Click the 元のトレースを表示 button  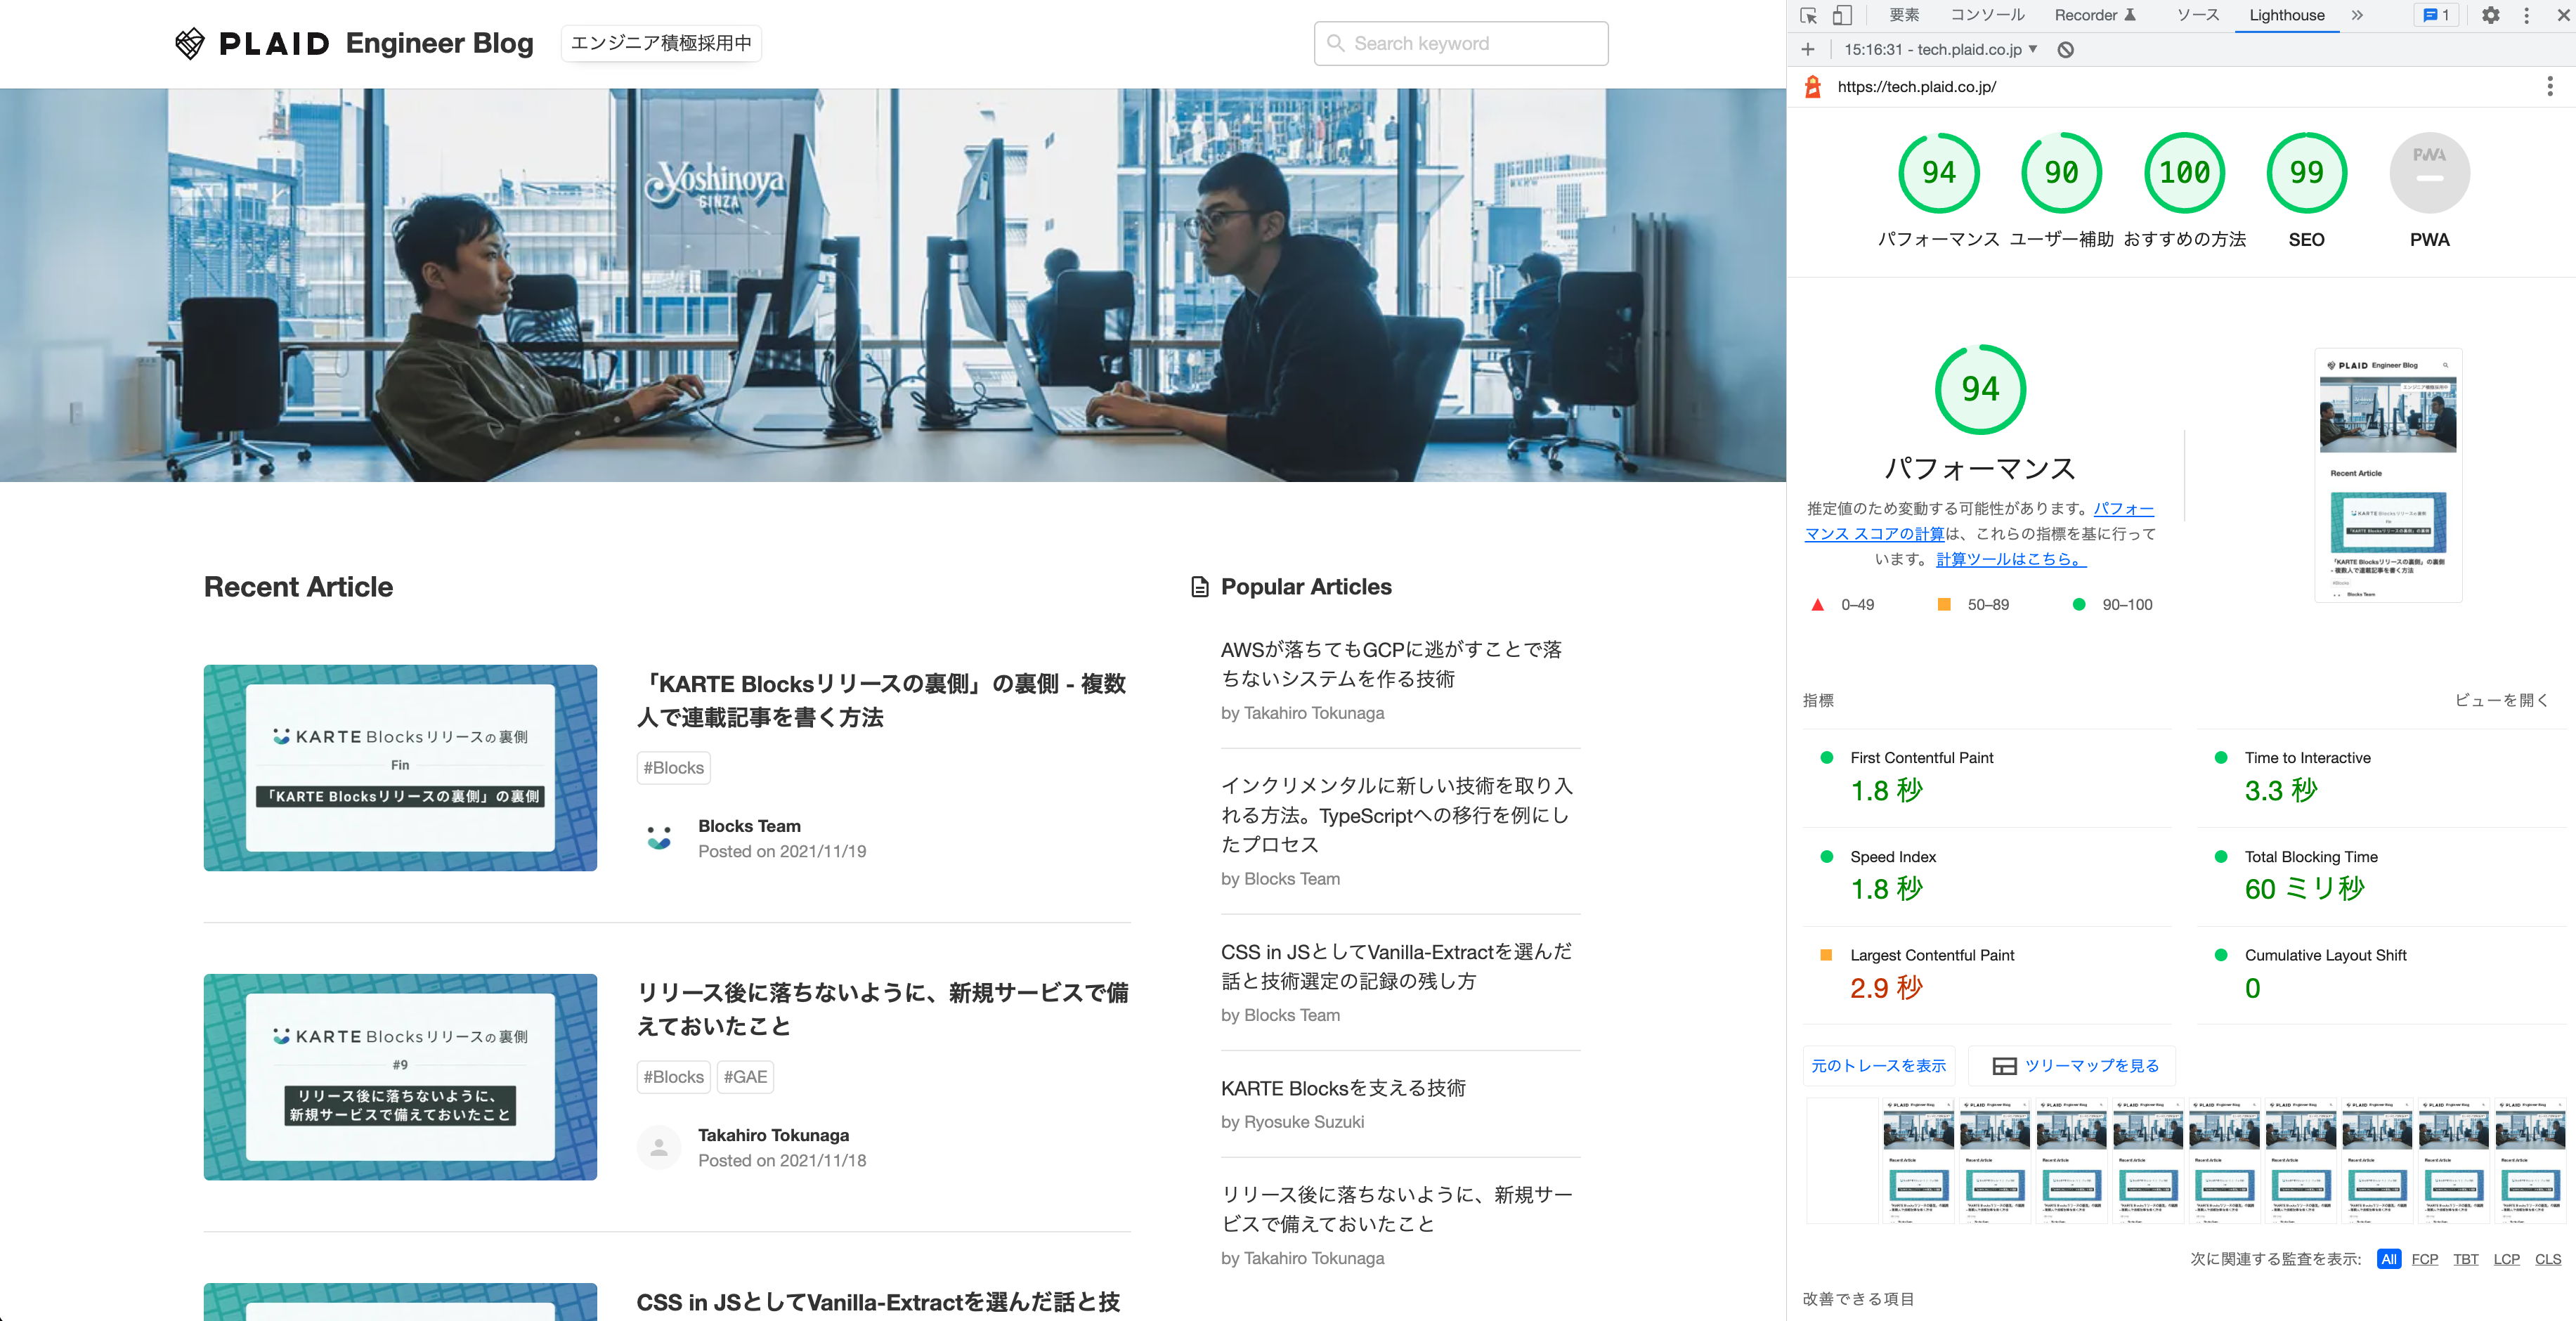tap(1878, 1066)
